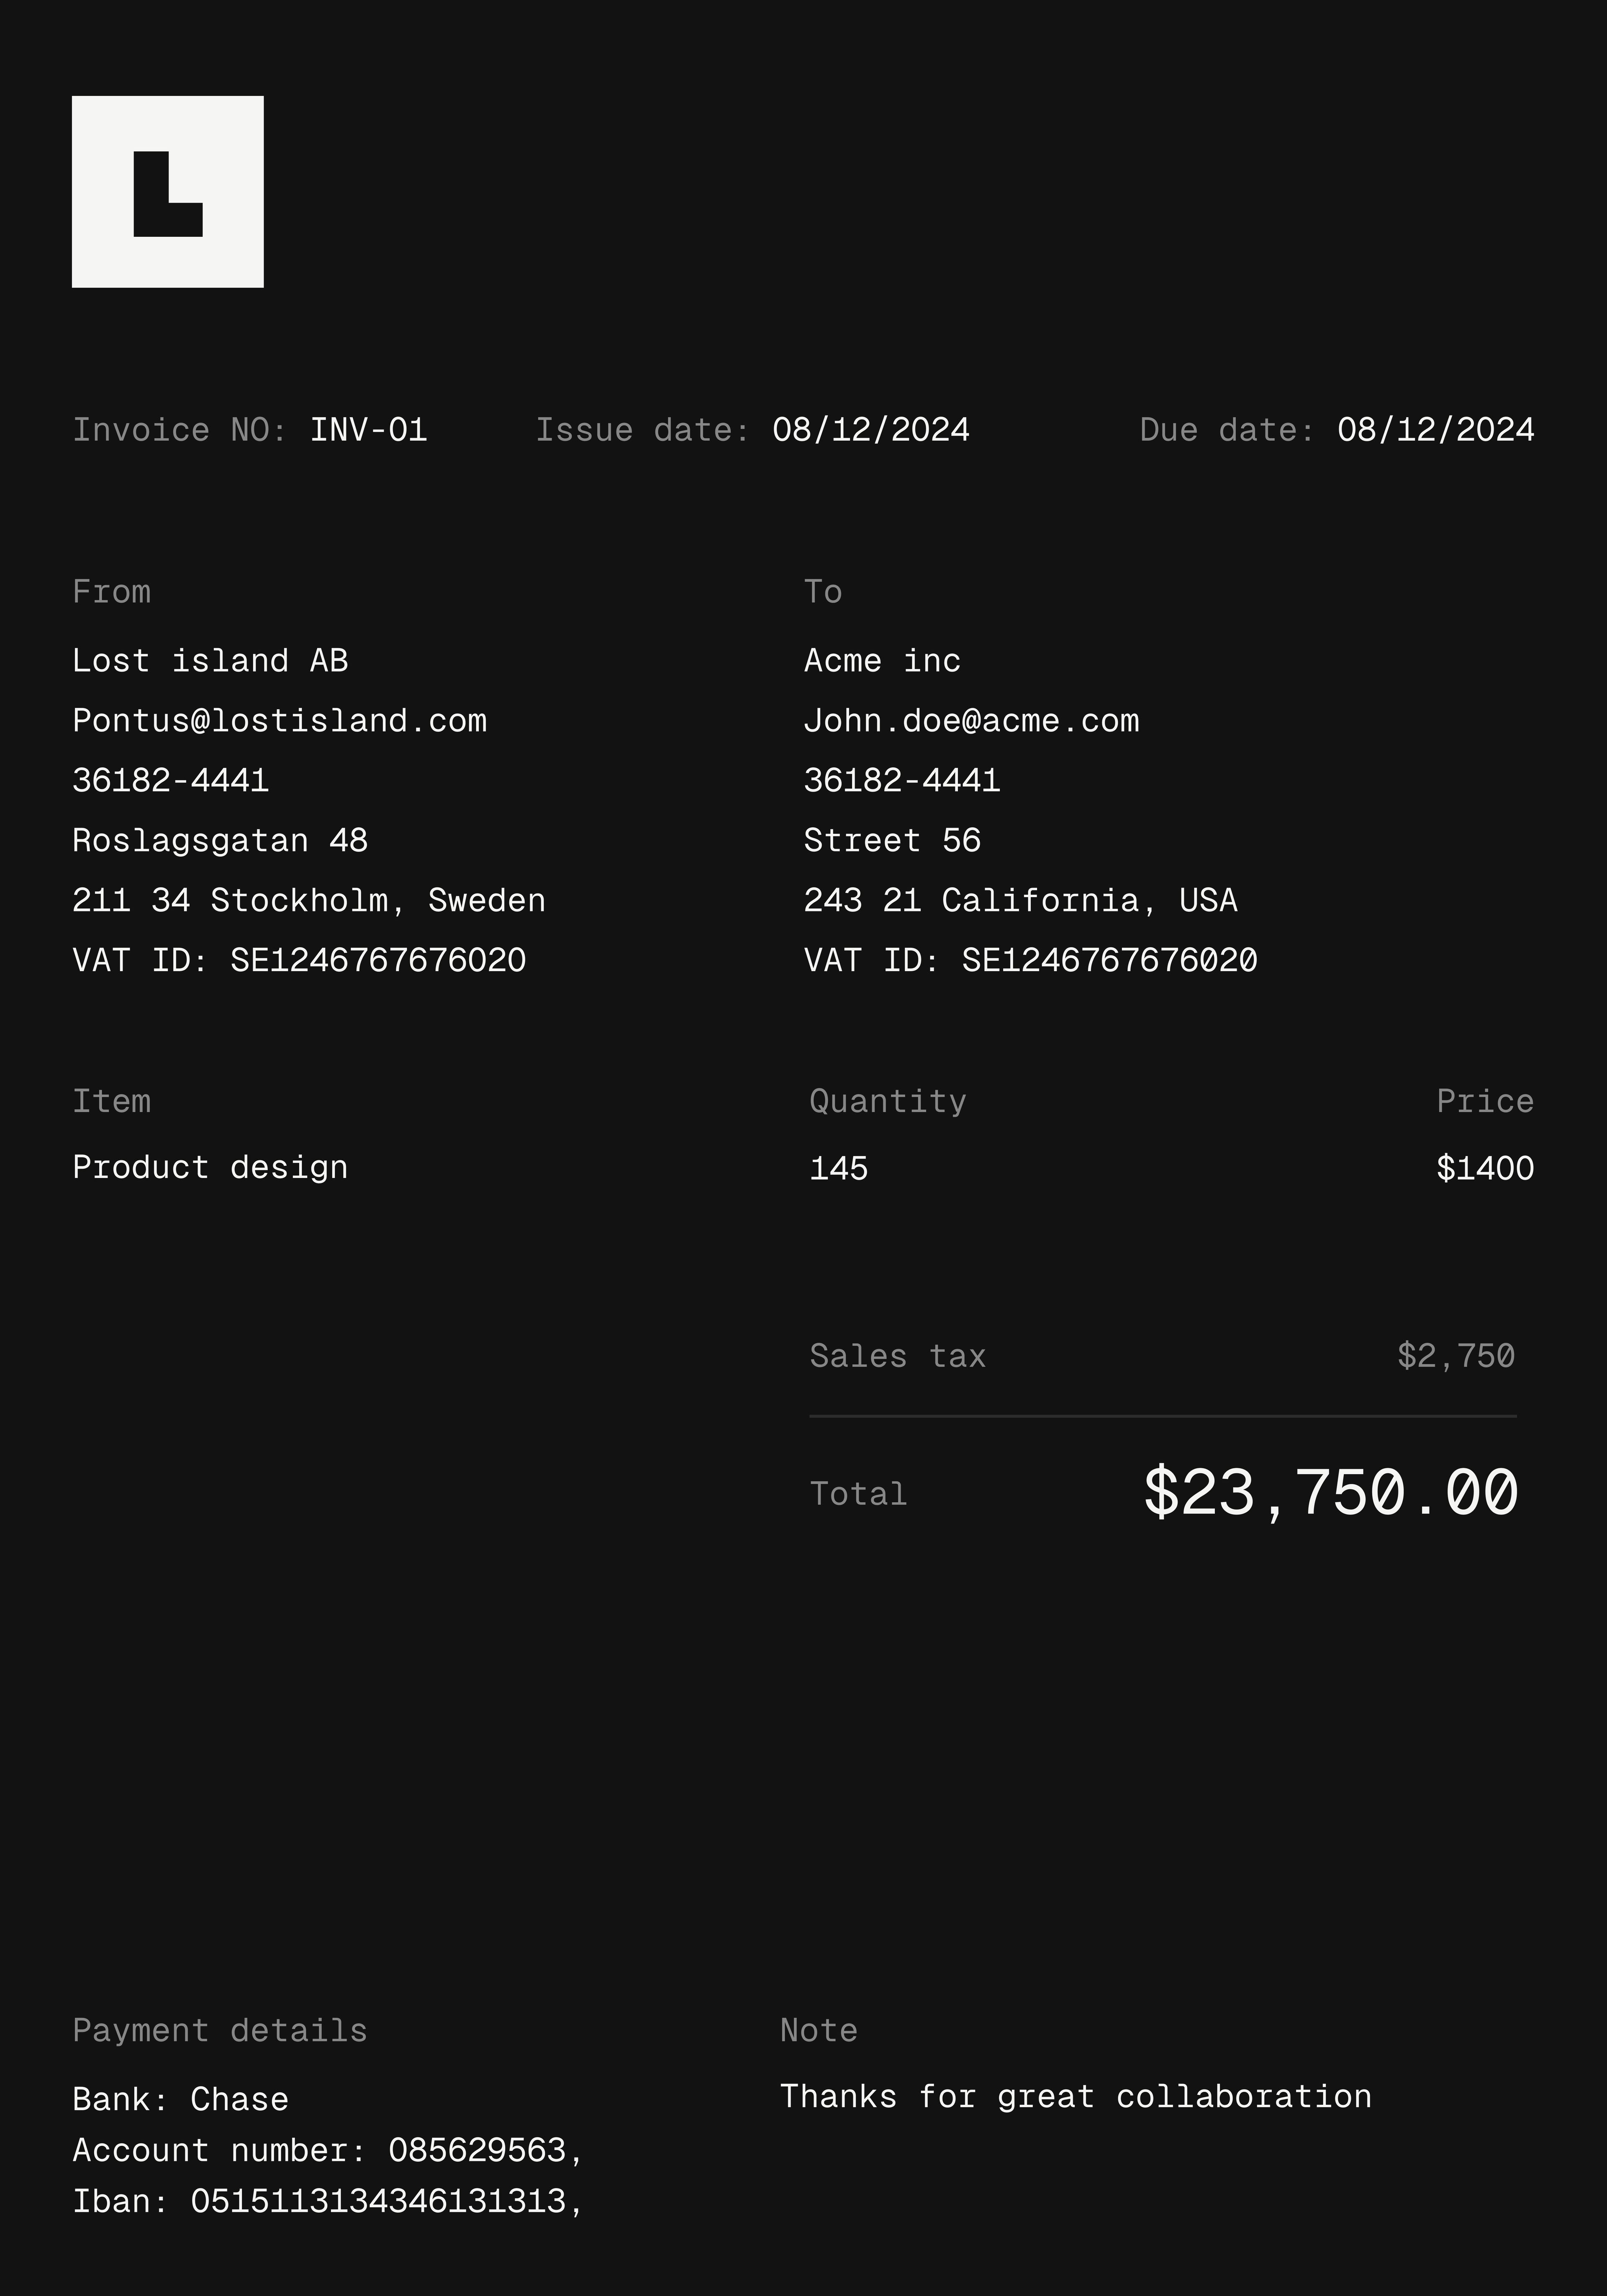The height and width of the screenshot is (2296, 1607).
Task: Click the due date value
Action: pos(1436,430)
